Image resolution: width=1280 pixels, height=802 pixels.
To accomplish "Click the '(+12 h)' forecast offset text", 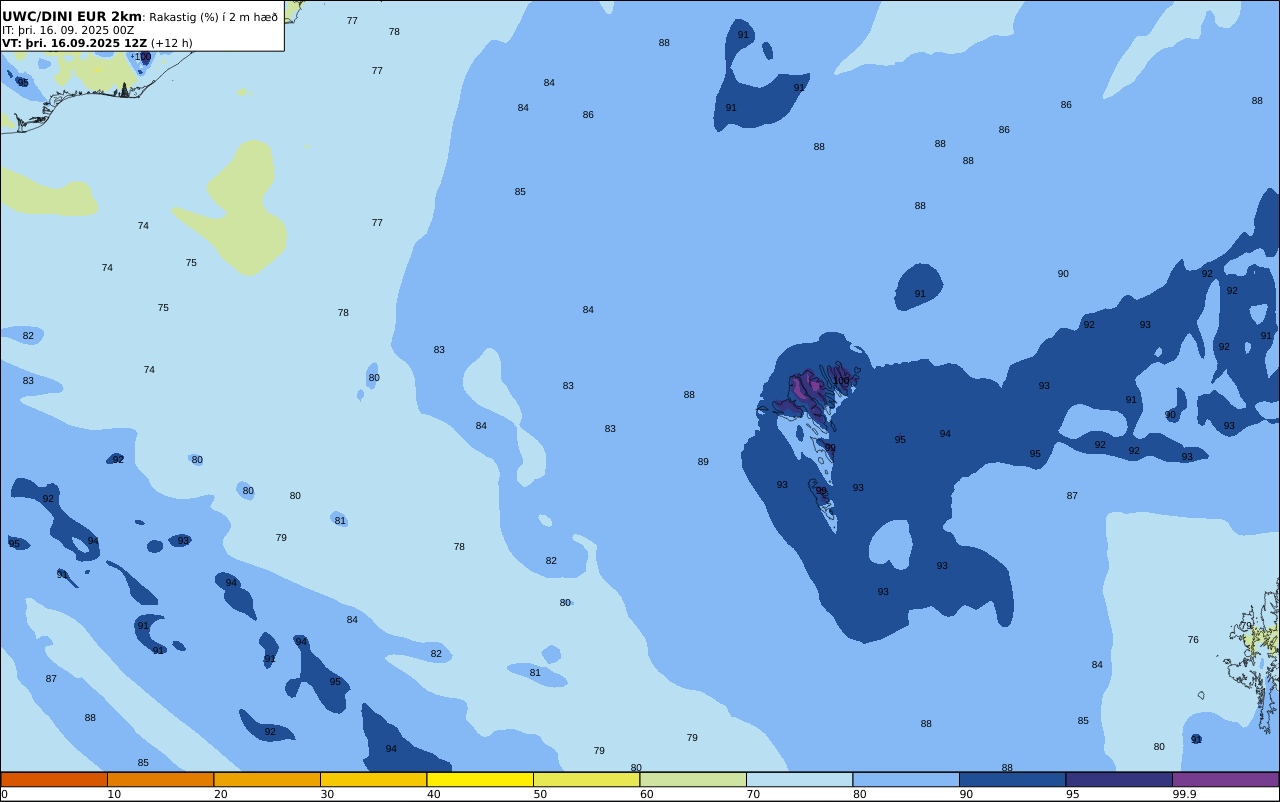I will click(171, 43).
